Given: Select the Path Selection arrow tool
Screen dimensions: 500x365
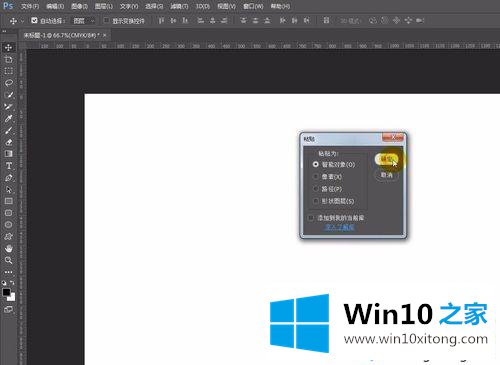Looking at the screenshot, I should pyautogui.click(x=8, y=190).
